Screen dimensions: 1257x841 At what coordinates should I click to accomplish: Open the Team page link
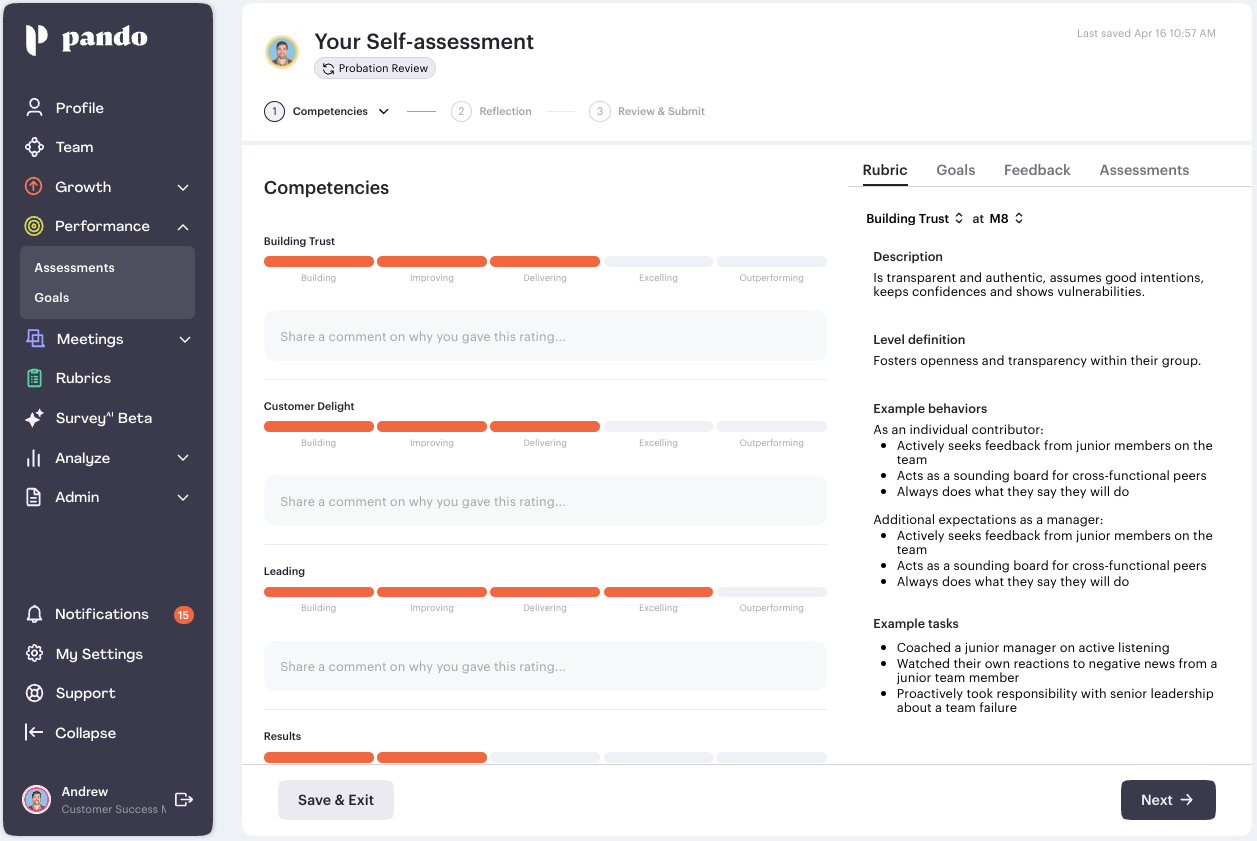tap(74, 147)
